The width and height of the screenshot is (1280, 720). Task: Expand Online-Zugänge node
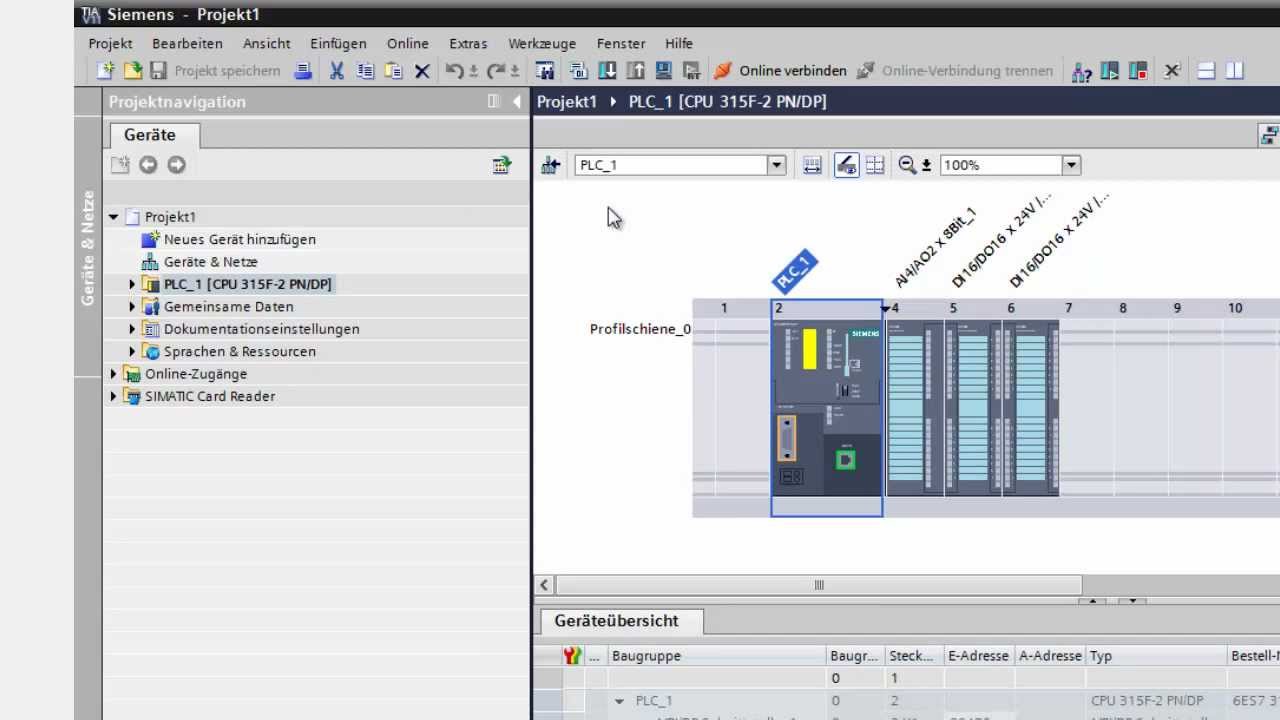[113, 374]
